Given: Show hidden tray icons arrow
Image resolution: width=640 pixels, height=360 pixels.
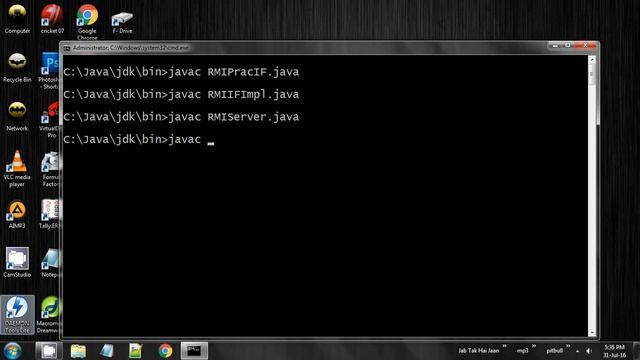Looking at the screenshot, I should click(578, 351).
